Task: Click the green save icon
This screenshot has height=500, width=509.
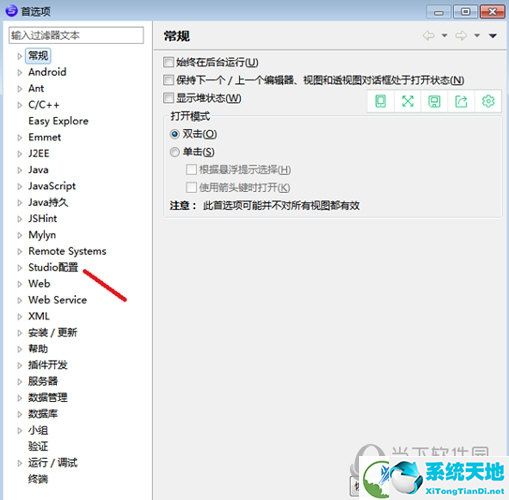Action: coord(434,102)
